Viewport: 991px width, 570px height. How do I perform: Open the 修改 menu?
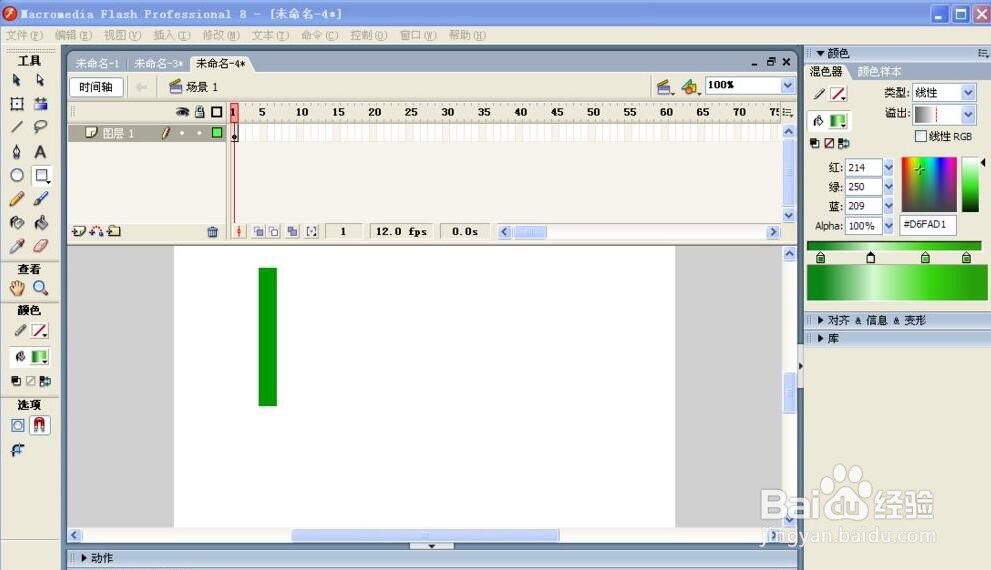pos(221,35)
